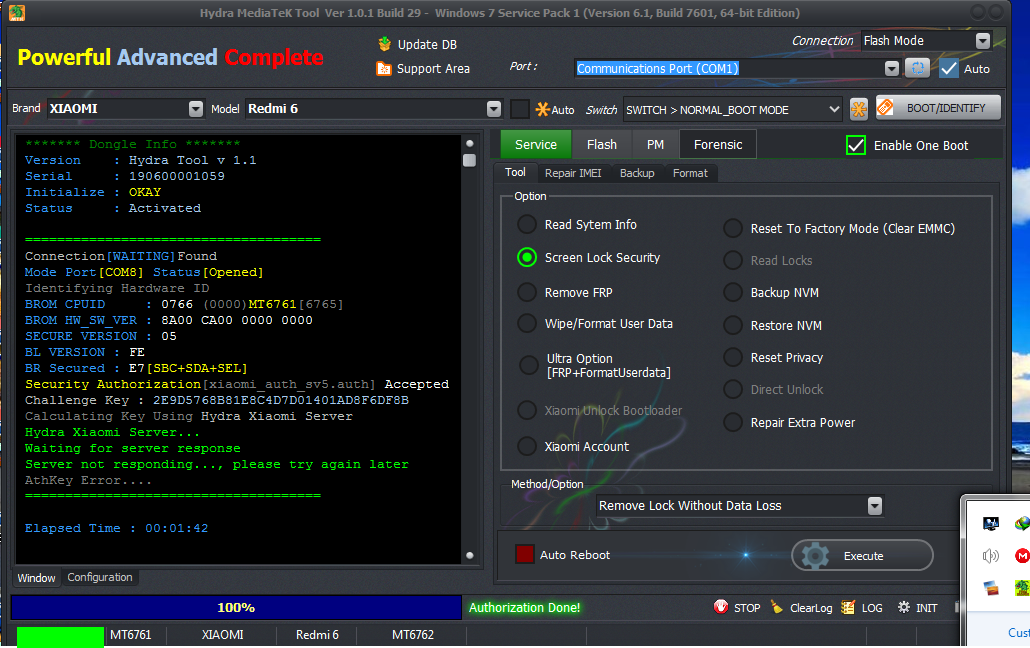The width and height of the screenshot is (1030, 648).
Task: Open the Repair IMEI sub-tab
Action: point(573,173)
